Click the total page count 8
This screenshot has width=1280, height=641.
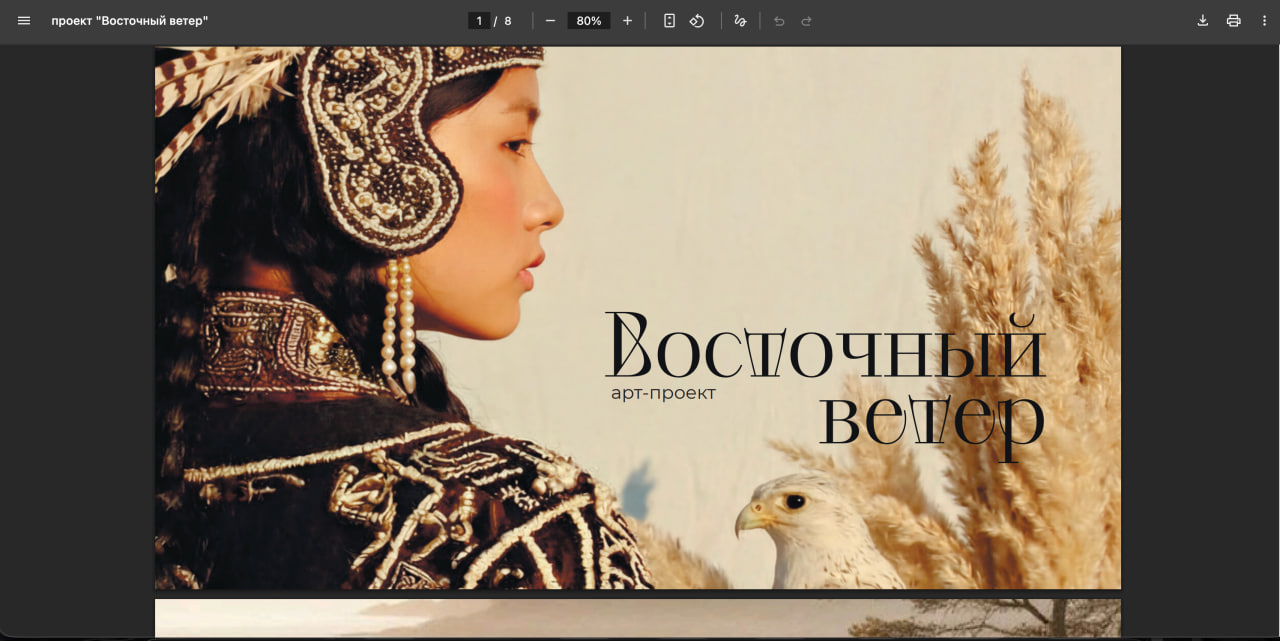[508, 21]
